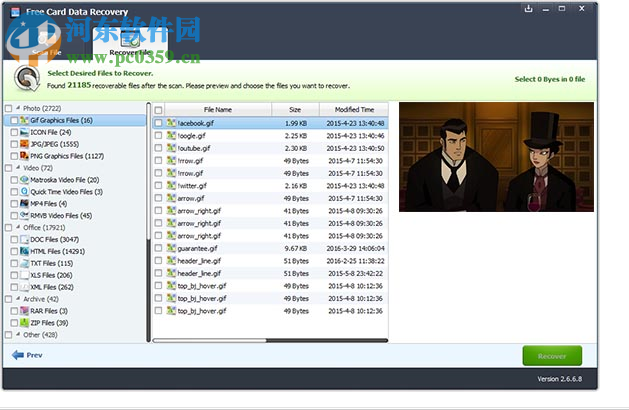Collapse the Office (17921) tree node

[x=18, y=227]
